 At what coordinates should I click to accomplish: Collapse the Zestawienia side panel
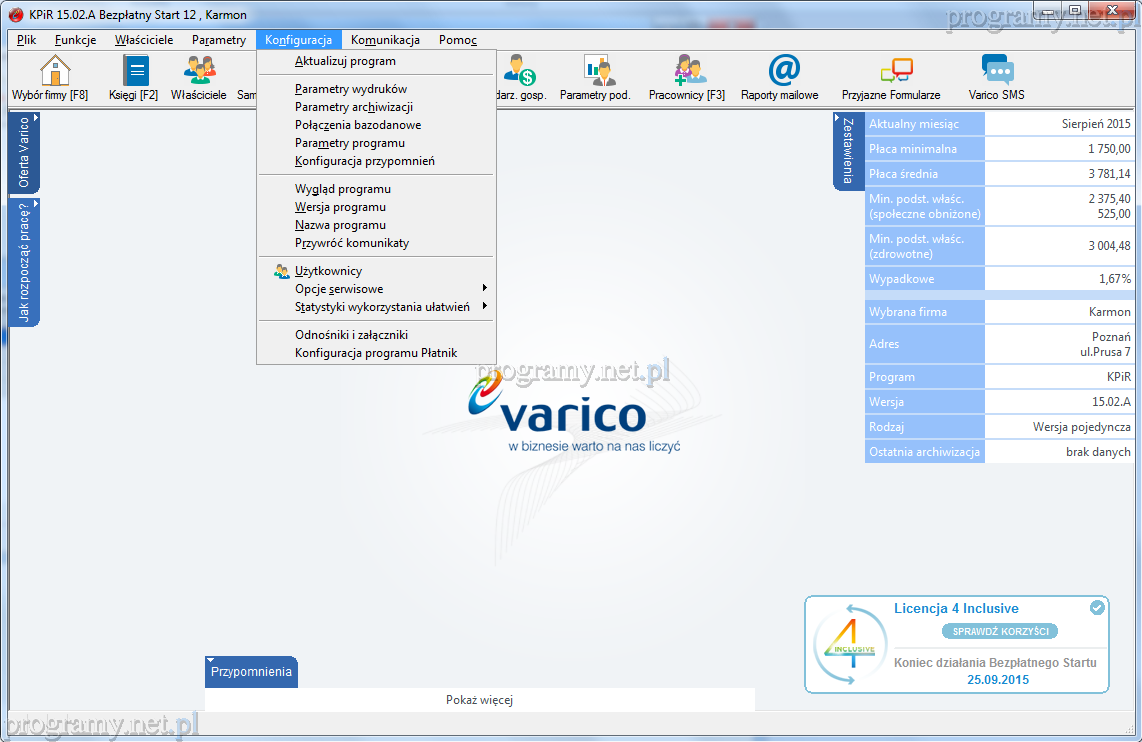click(x=847, y=150)
